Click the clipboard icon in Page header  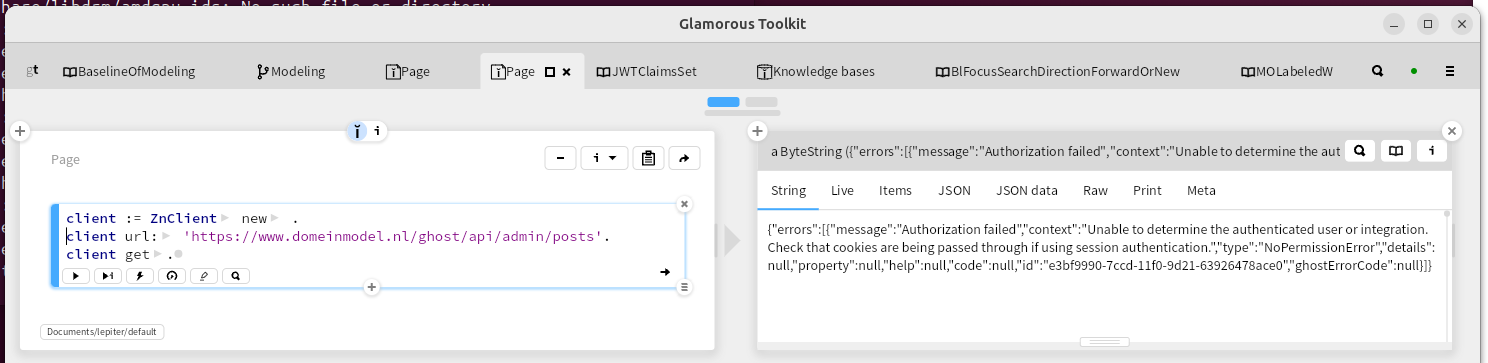point(649,158)
